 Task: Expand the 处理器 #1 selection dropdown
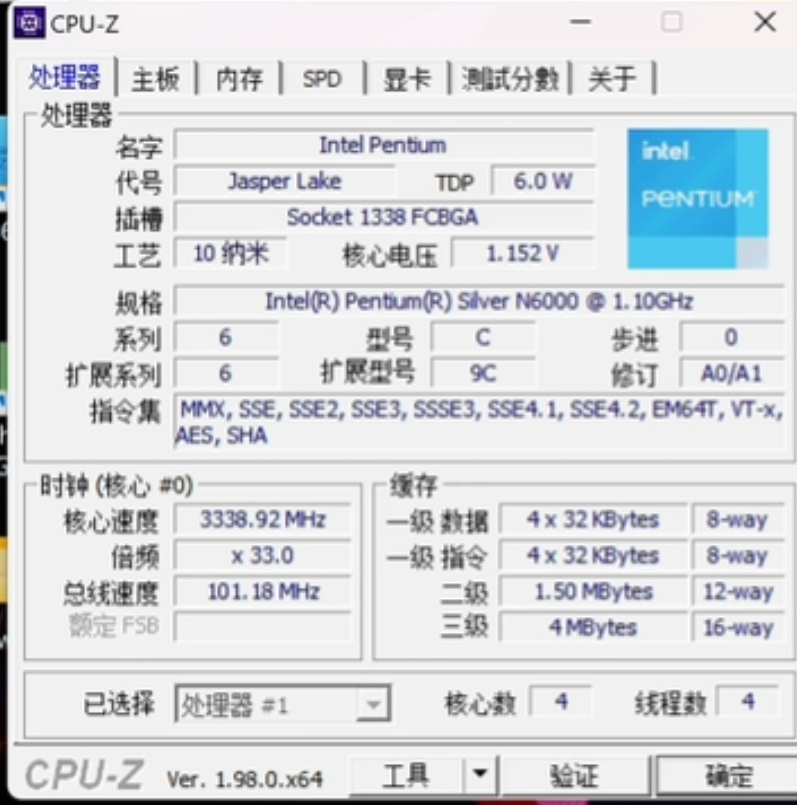click(x=373, y=703)
